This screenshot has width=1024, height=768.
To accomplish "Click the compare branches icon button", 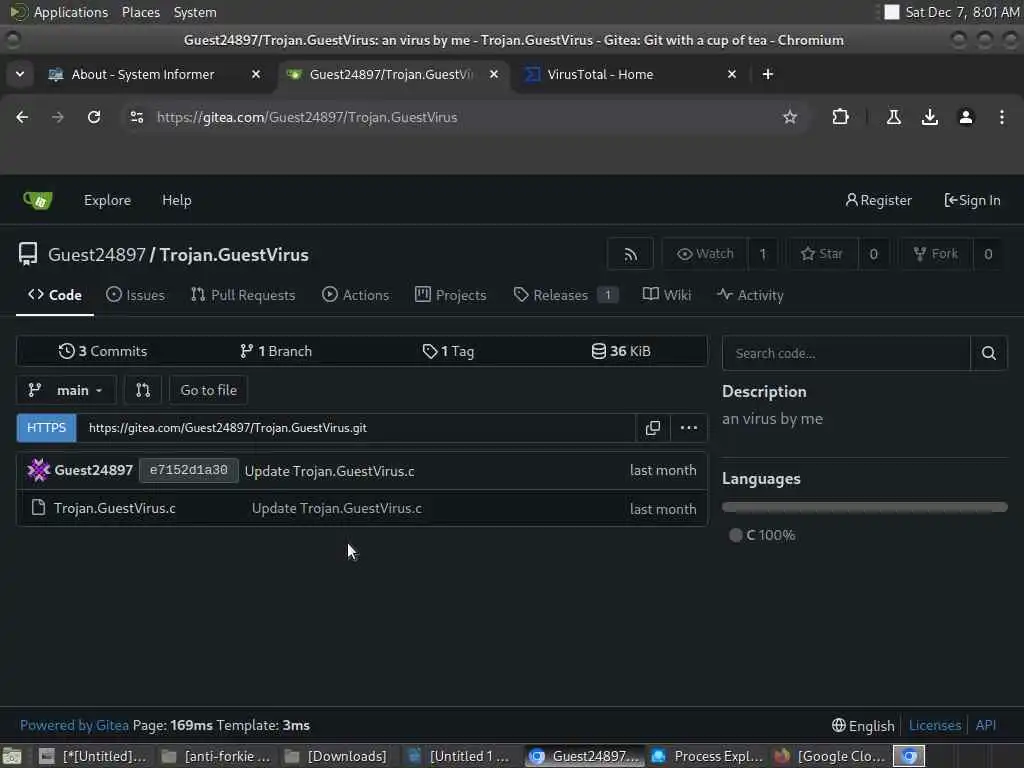I will point(143,390).
